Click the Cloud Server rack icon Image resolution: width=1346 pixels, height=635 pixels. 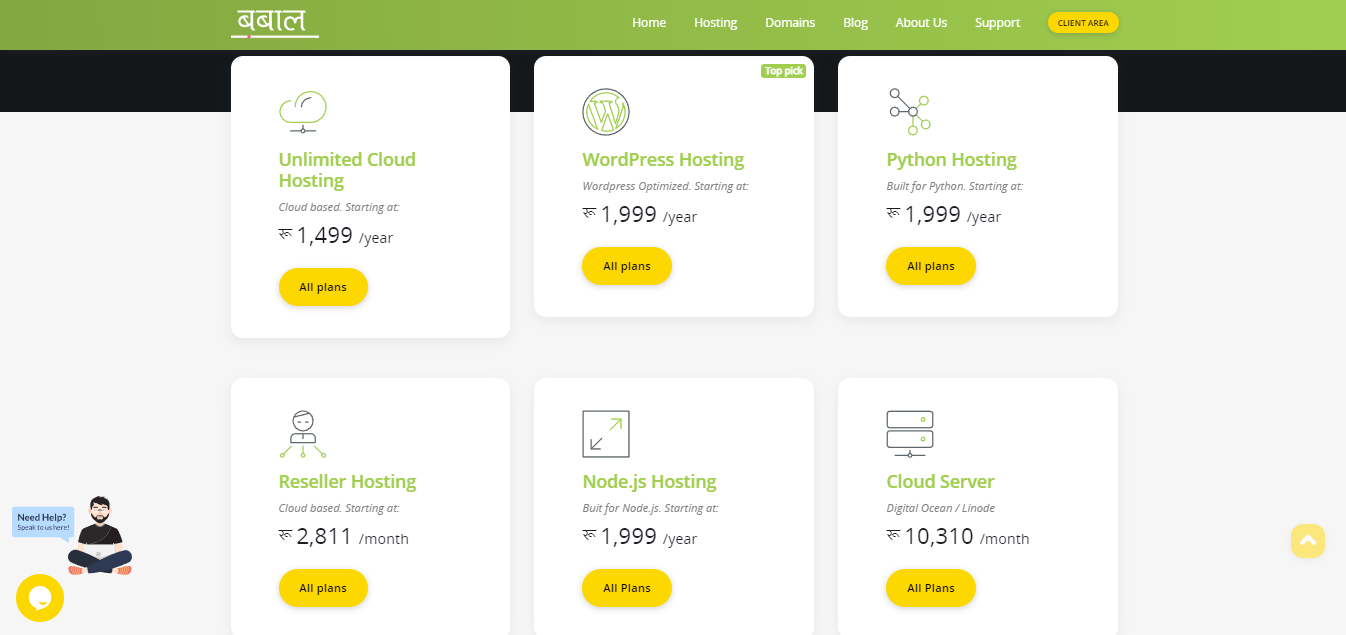point(909,434)
